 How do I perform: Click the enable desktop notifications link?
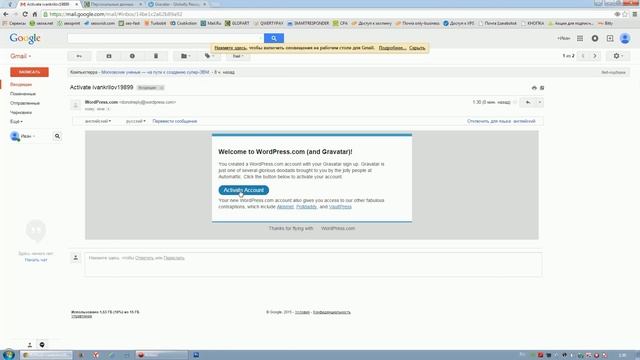coord(230,48)
